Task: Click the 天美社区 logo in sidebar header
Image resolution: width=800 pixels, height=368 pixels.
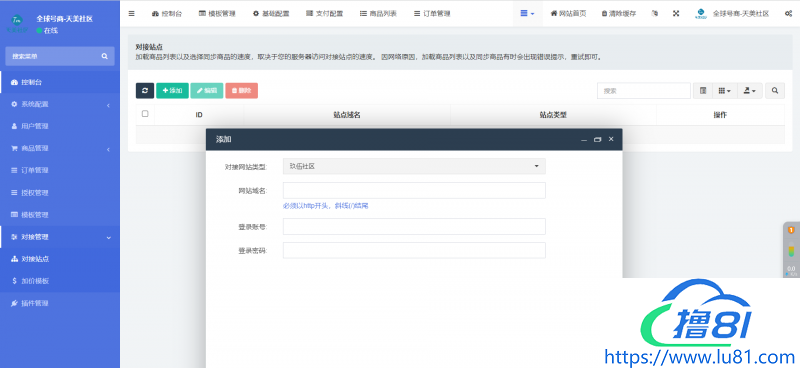Action: coord(17,23)
